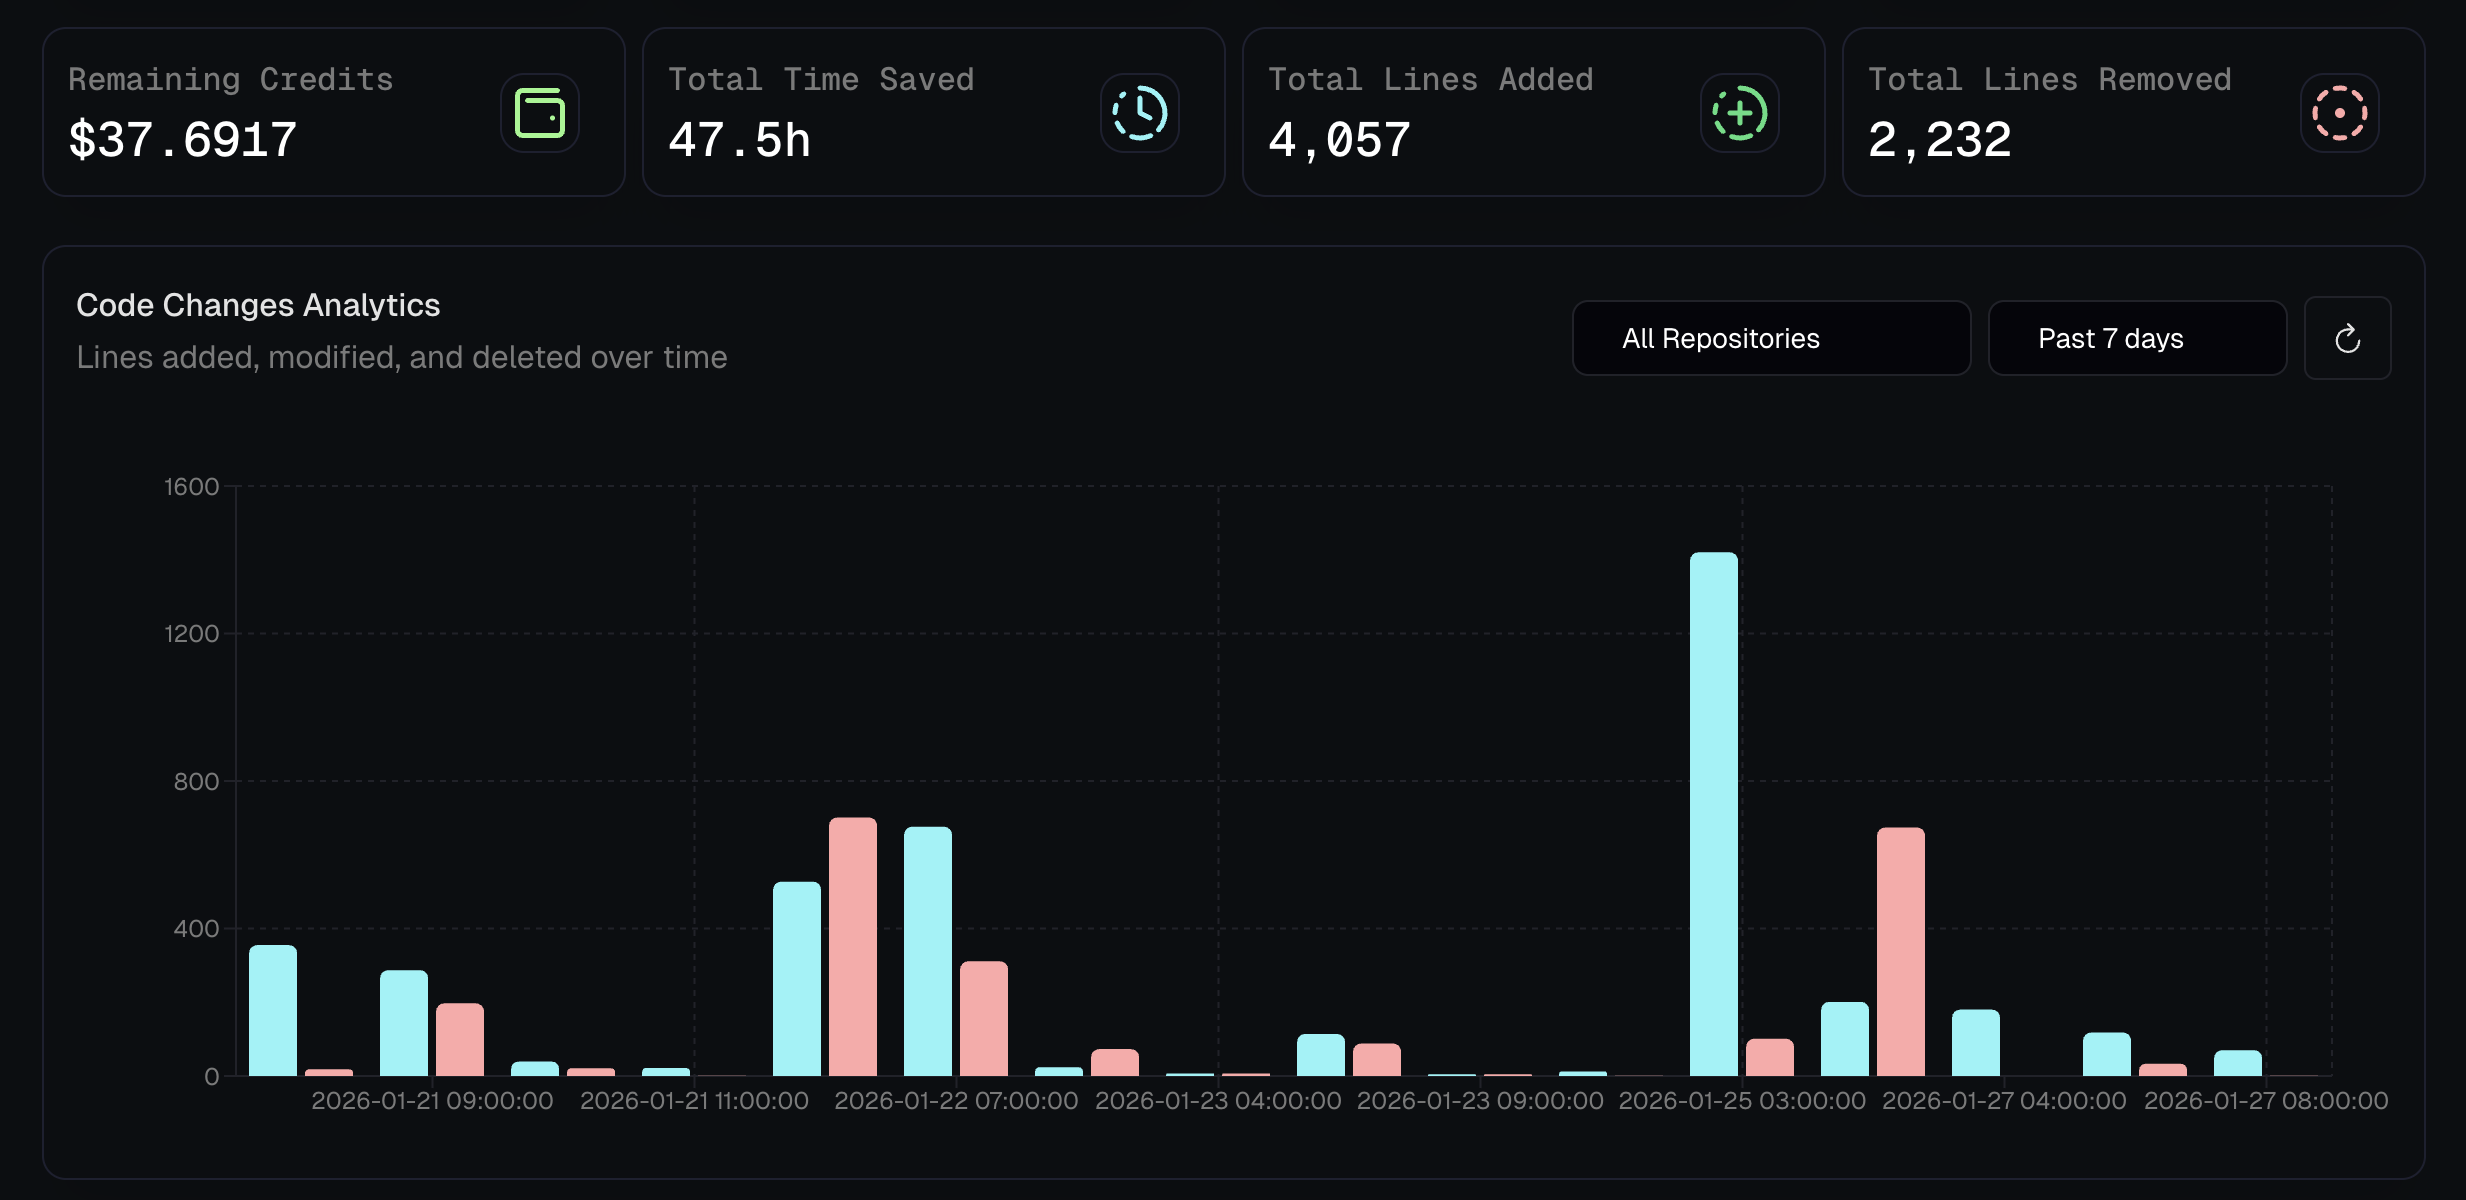
Task: Open the Past 7 days time range selector
Action: 2137,338
